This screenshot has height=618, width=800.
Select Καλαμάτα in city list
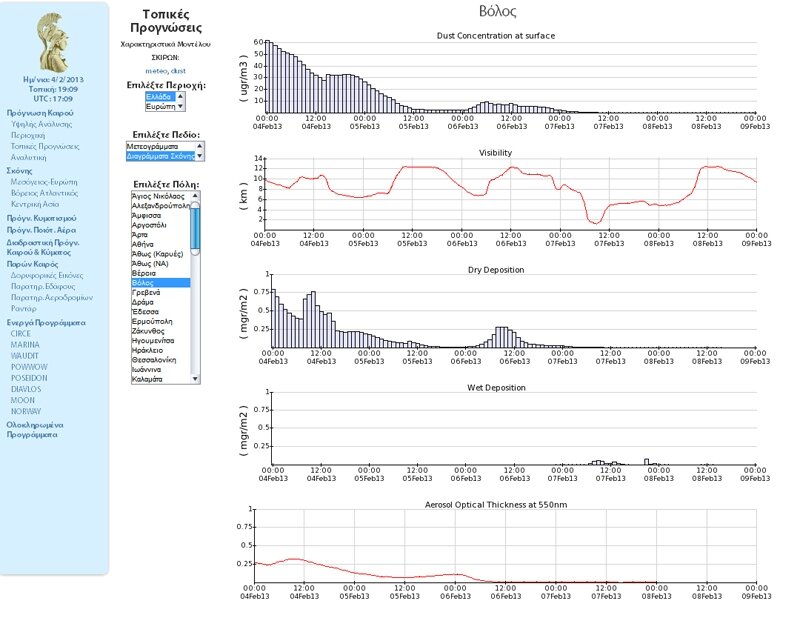point(161,379)
